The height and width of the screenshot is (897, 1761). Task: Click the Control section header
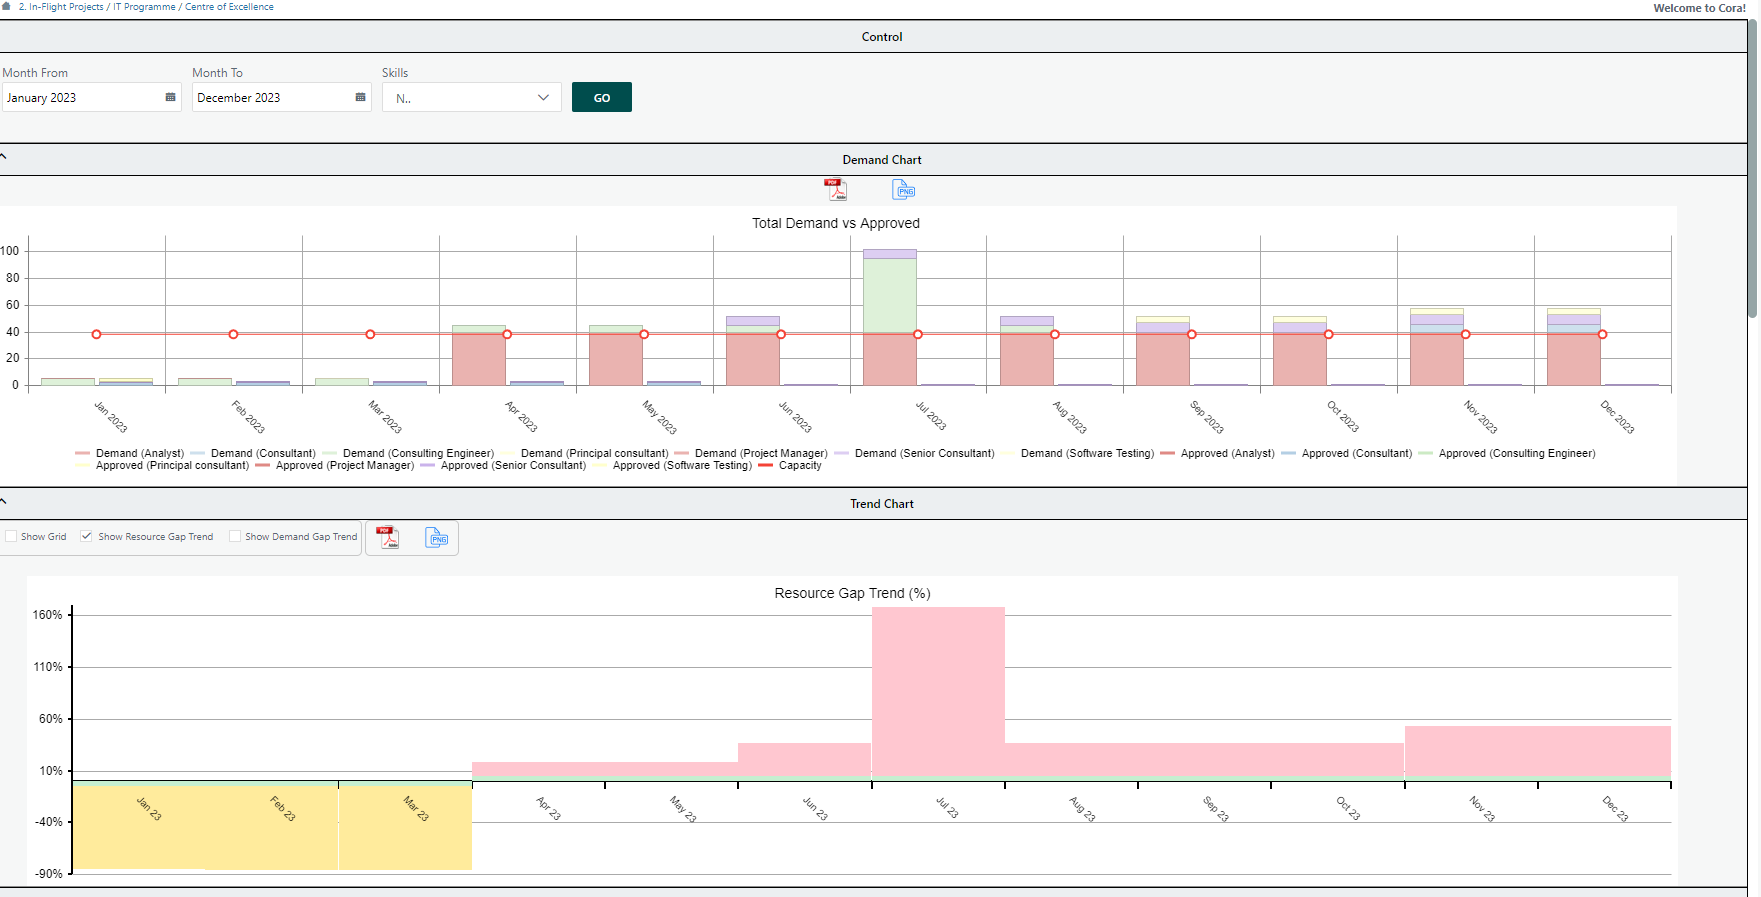click(x=881, y=37)
